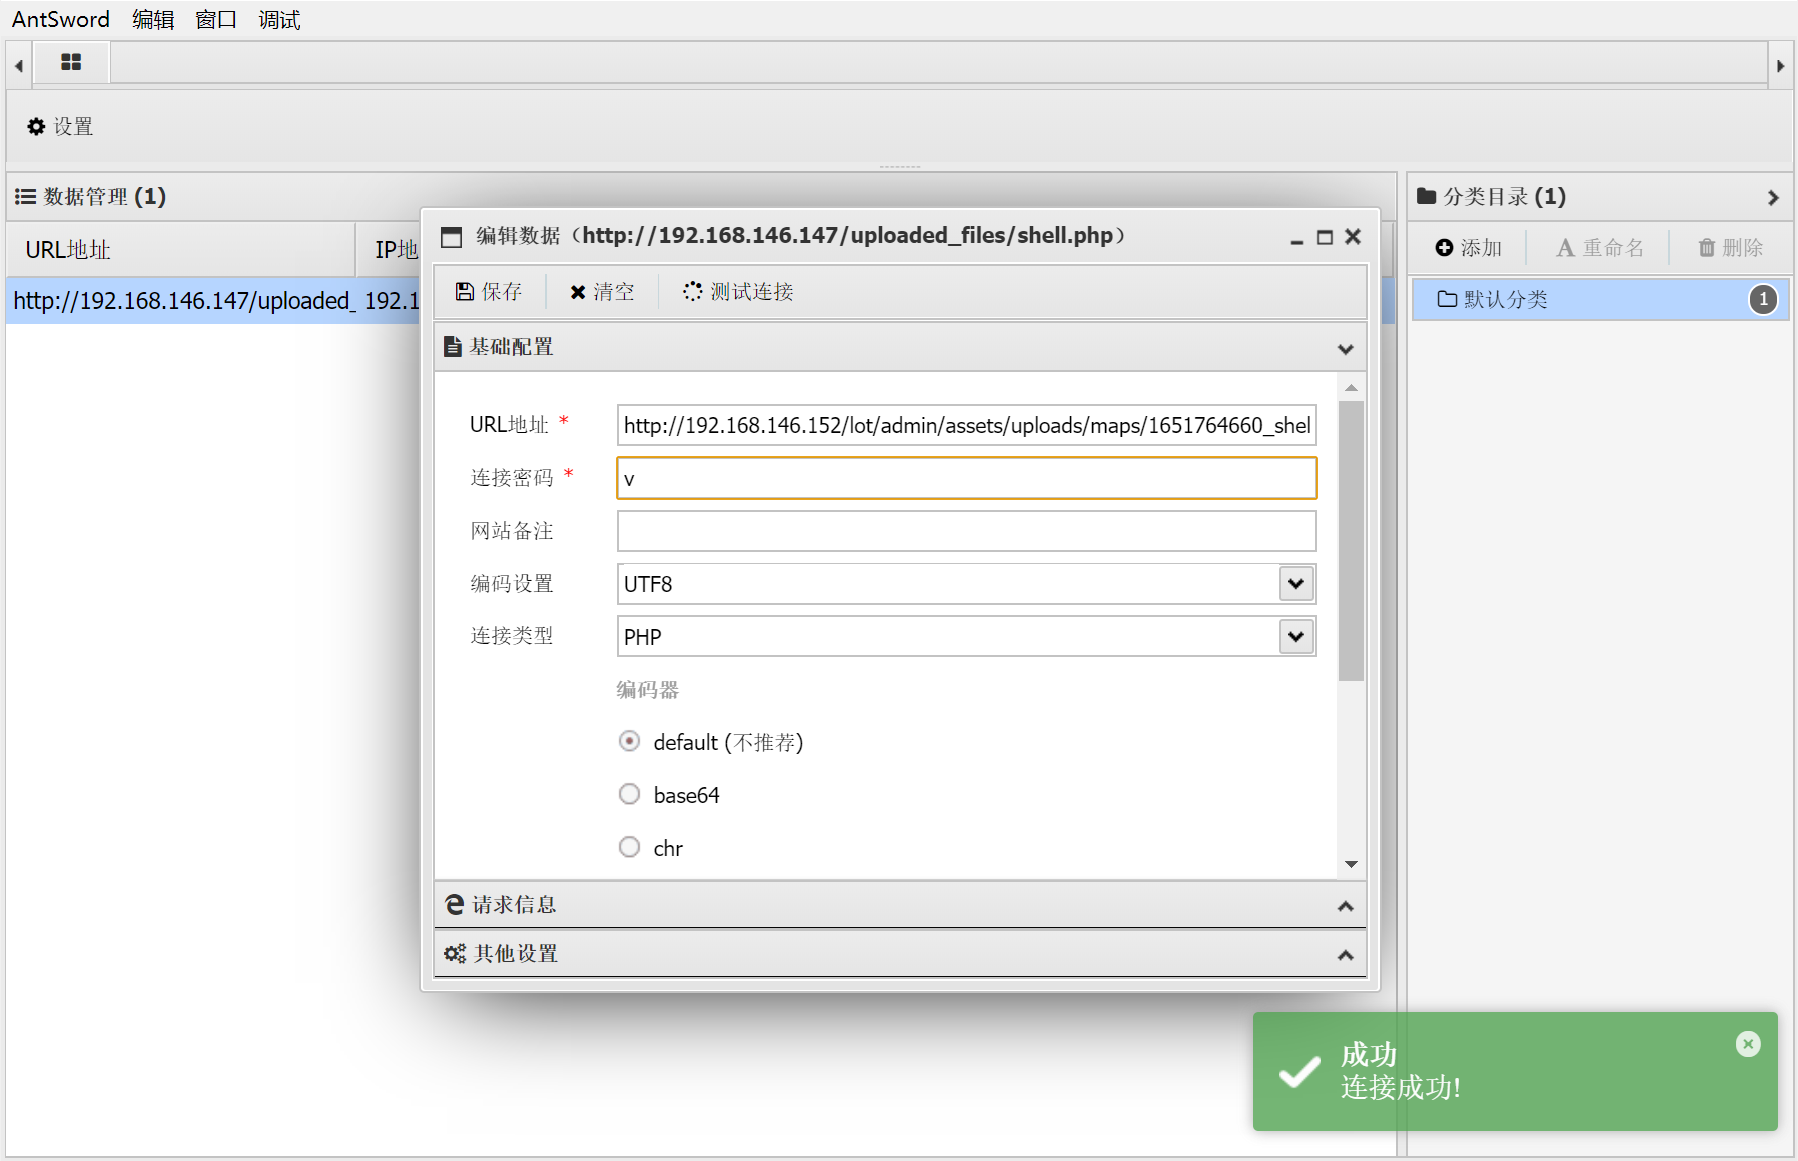Click the 连接成功! notification text
Image resolution: width=1798 pixels, height=1161 pixels.
pyautogui.click(x=1400, y=1087)
